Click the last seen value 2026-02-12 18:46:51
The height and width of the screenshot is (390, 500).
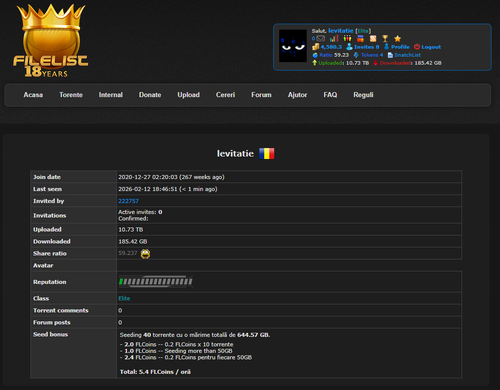tap(148, 189)
